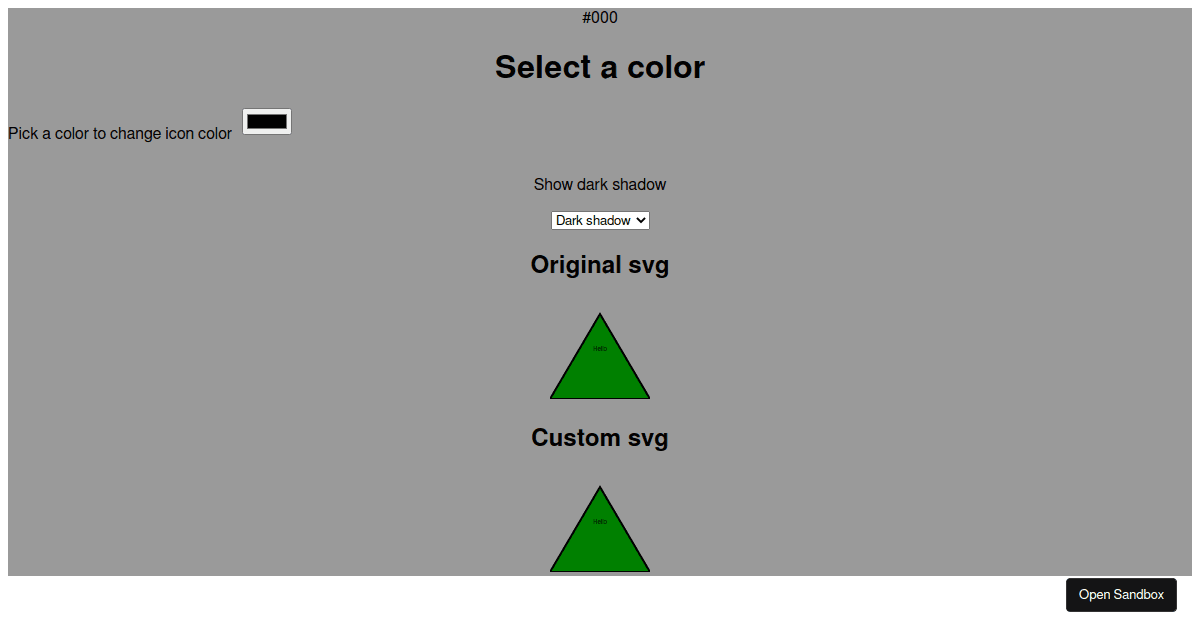1200x630 pixels.
Task: Click the top apex of the Custom svg triangle
Action: point(600,490)
